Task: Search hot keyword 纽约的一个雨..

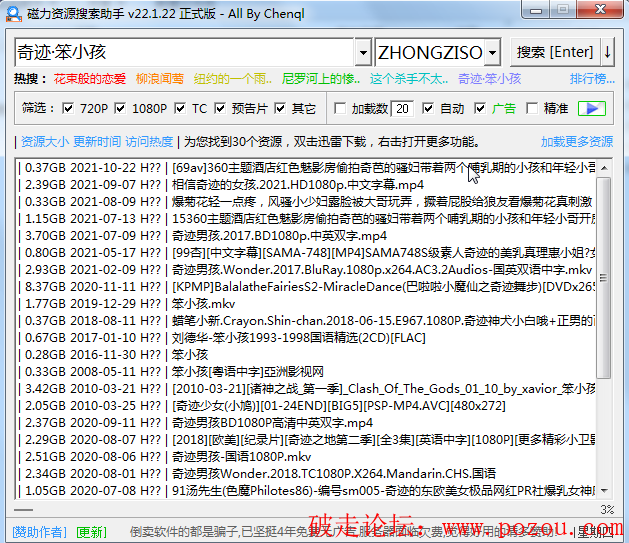Action: tap(232, 79)
